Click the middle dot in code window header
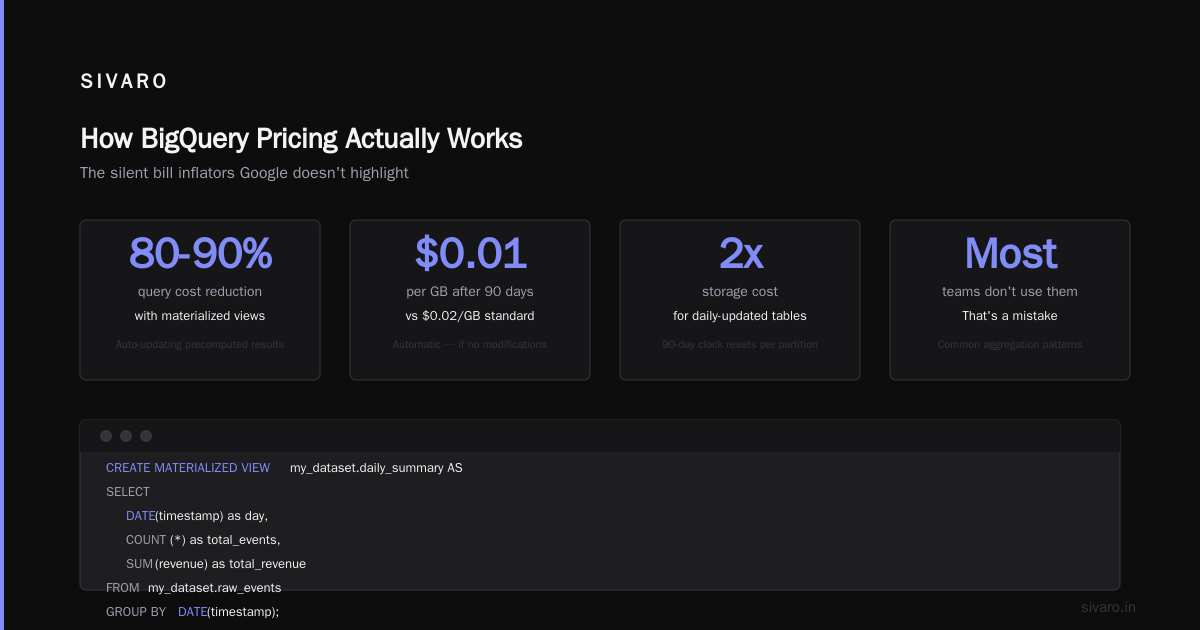This screenshot has width=1200, height=630. 126,436
